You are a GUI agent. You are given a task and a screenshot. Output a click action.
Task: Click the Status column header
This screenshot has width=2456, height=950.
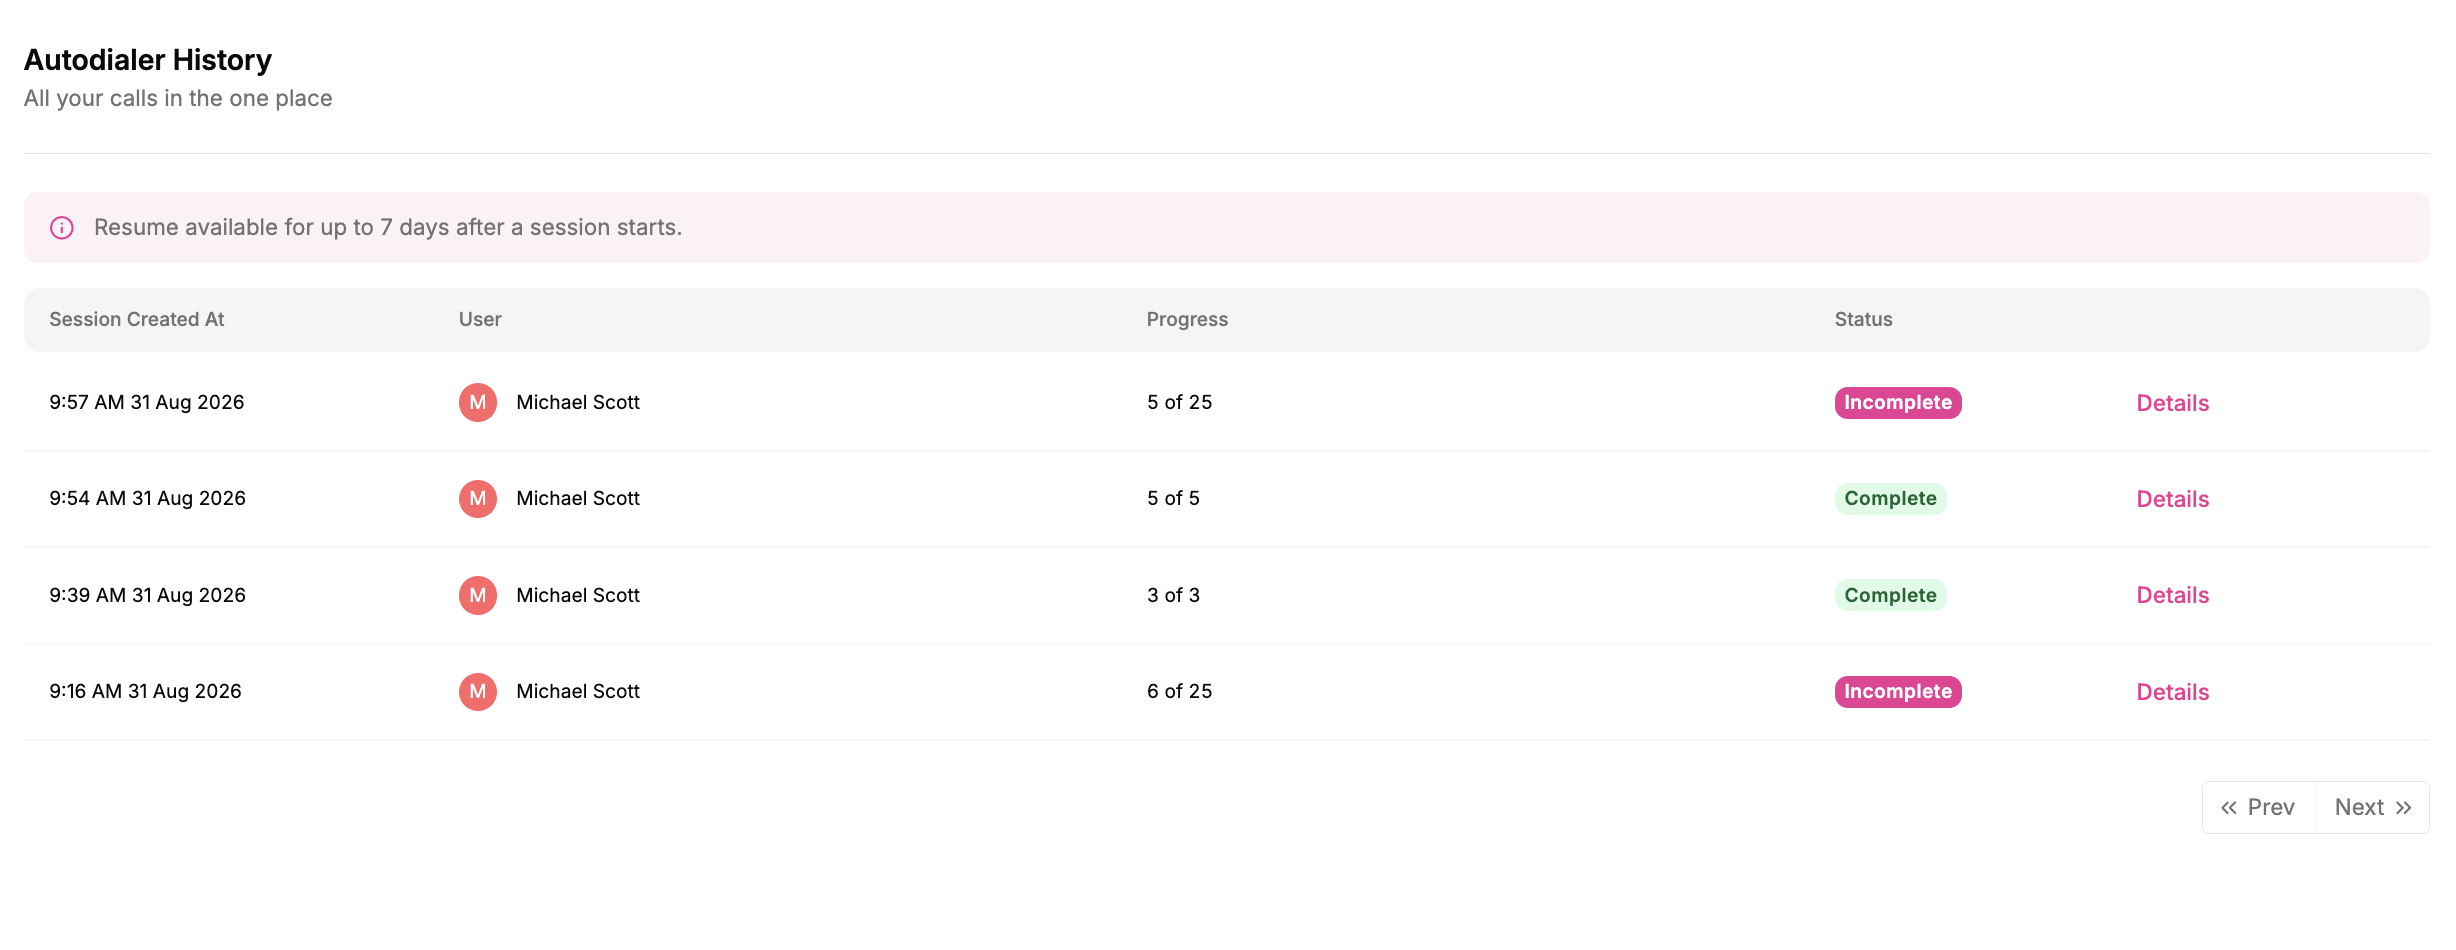(x=1863, y=320)
